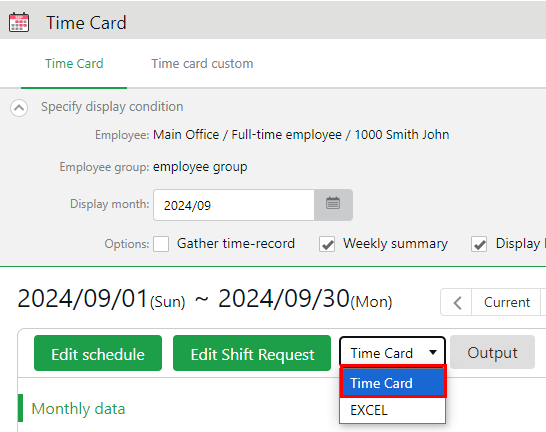
Task: Click the Time Card calendar app icon
Action: [x=19, y=23]
